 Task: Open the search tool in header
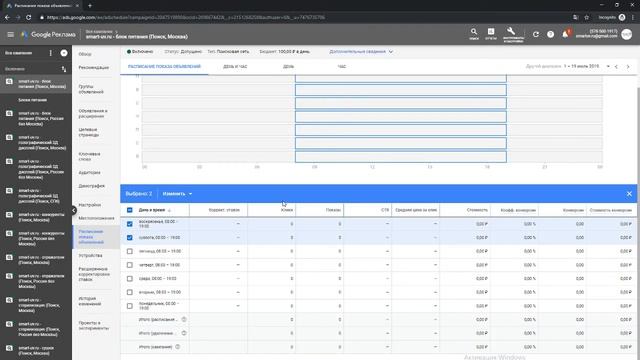pos(474,34)
